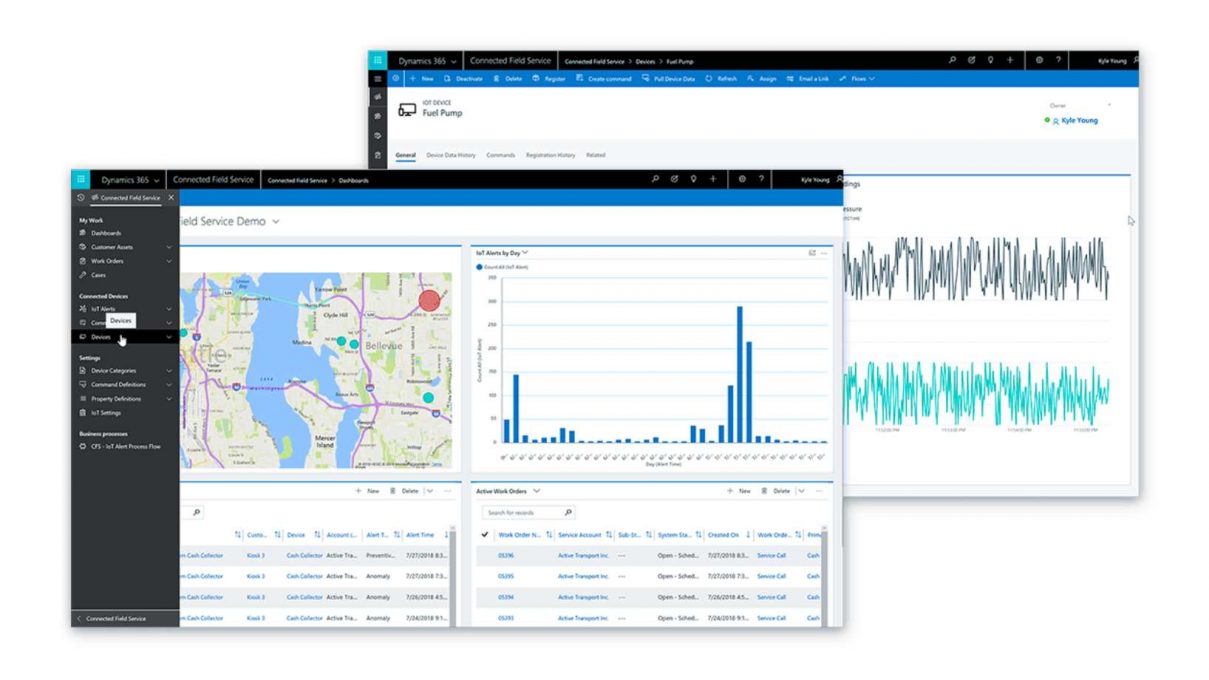The width and height of the screenshot is (1209, 680).
Task: Switch to Related tab
Action: pos(596,155)
